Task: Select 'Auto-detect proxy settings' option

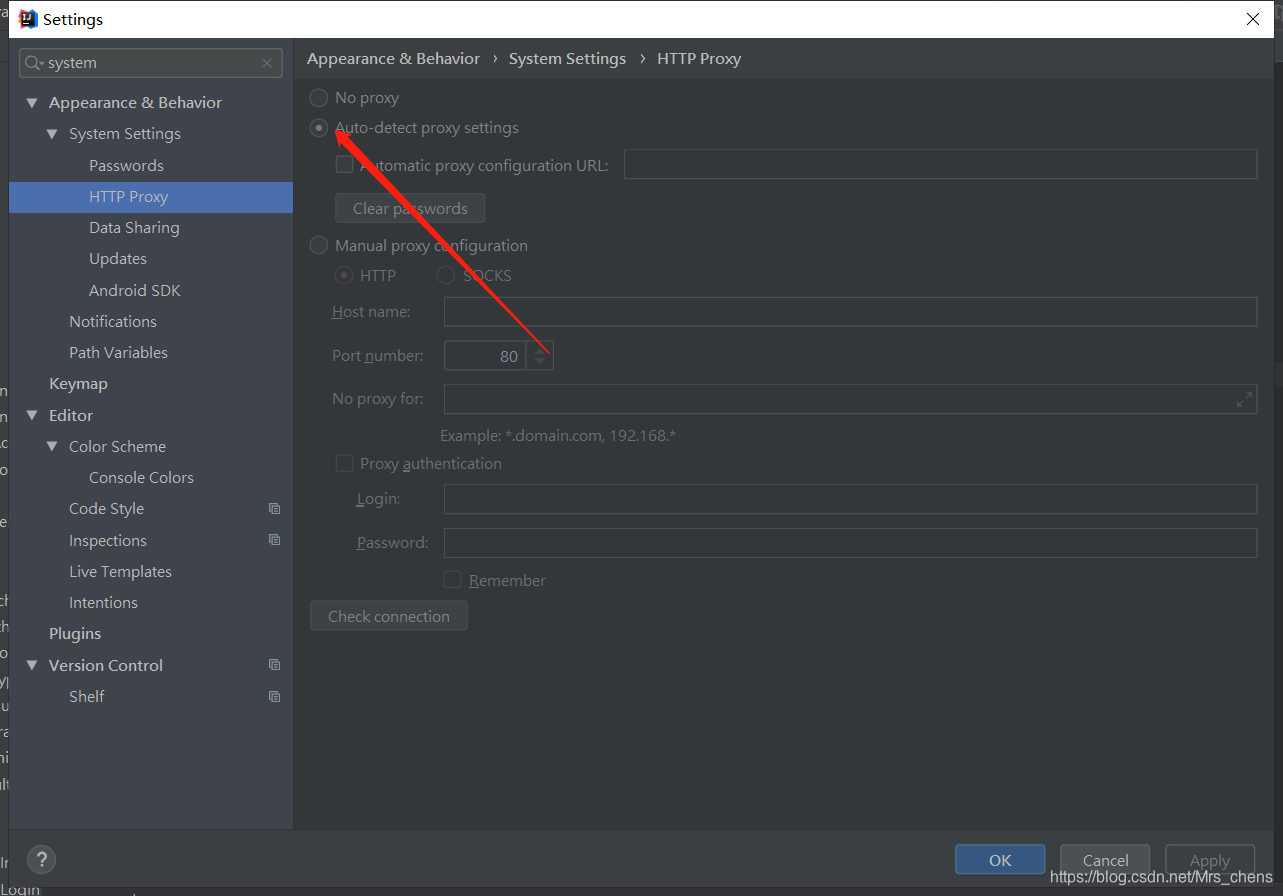Action: pyautogui.click(x=319, y=128)
